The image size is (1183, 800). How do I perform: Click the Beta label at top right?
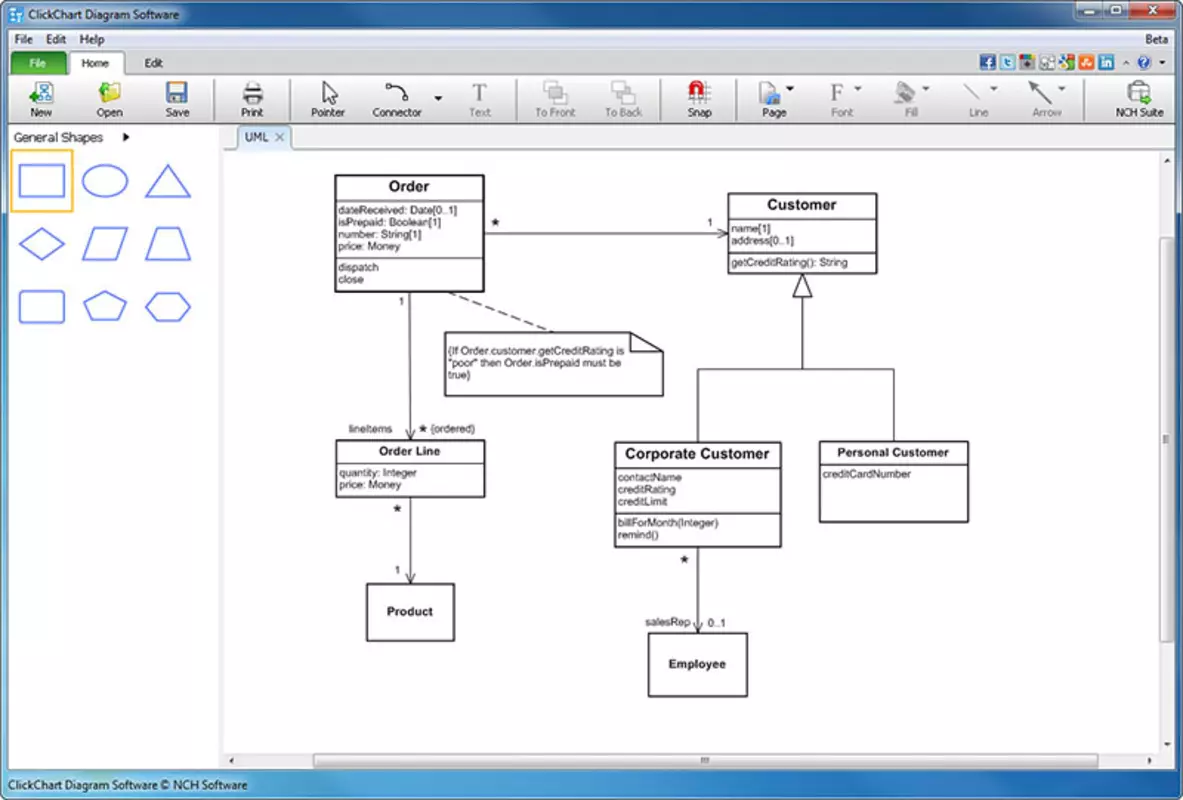pyautogui.click(x=1156, y=39)
